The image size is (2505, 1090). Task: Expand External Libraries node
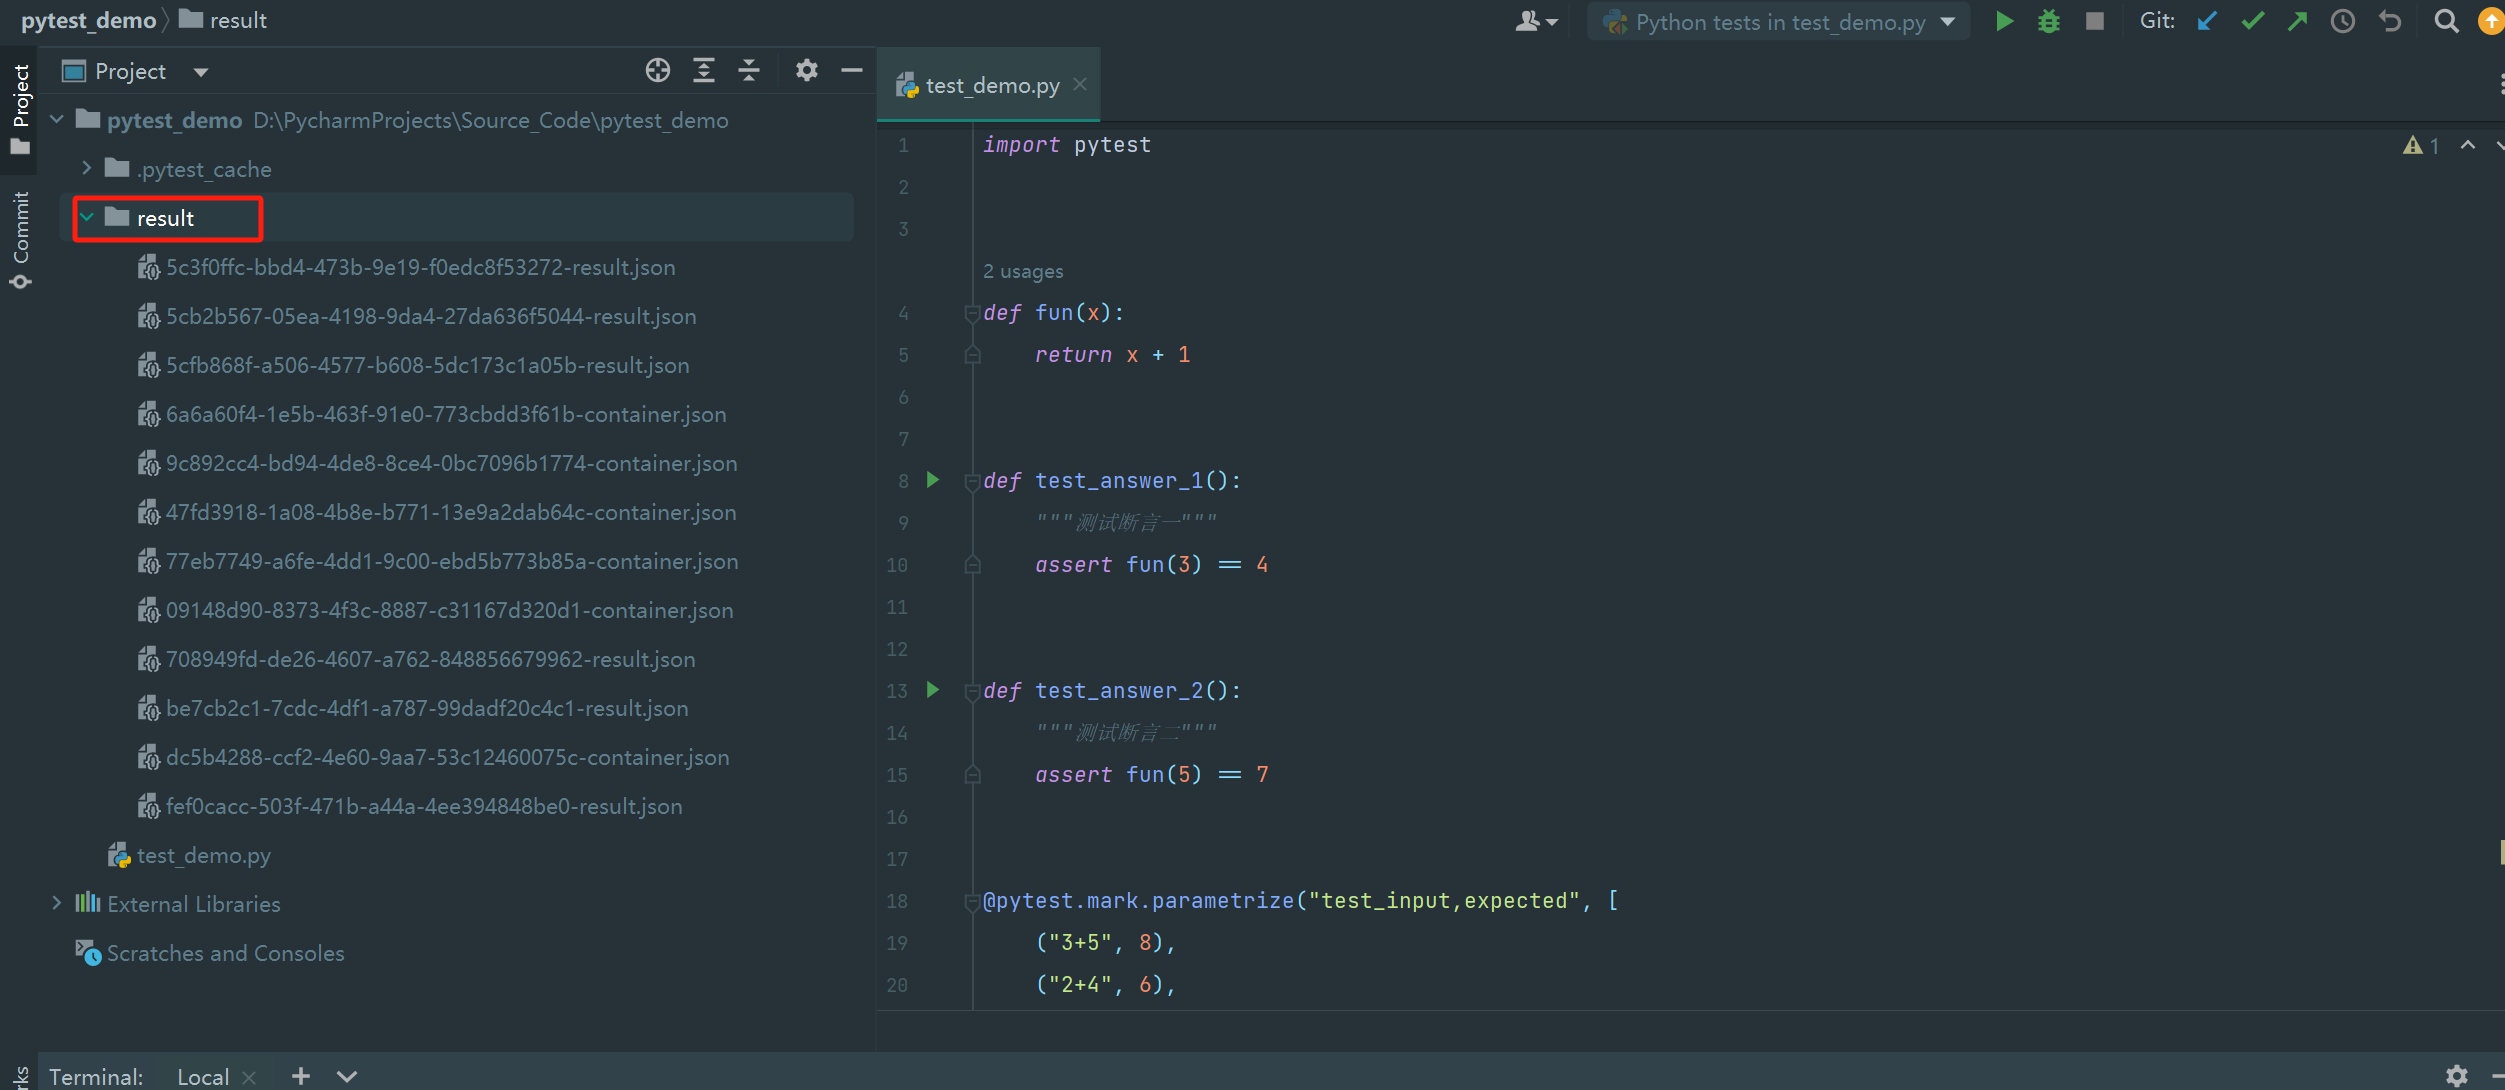tap(57, 903)
